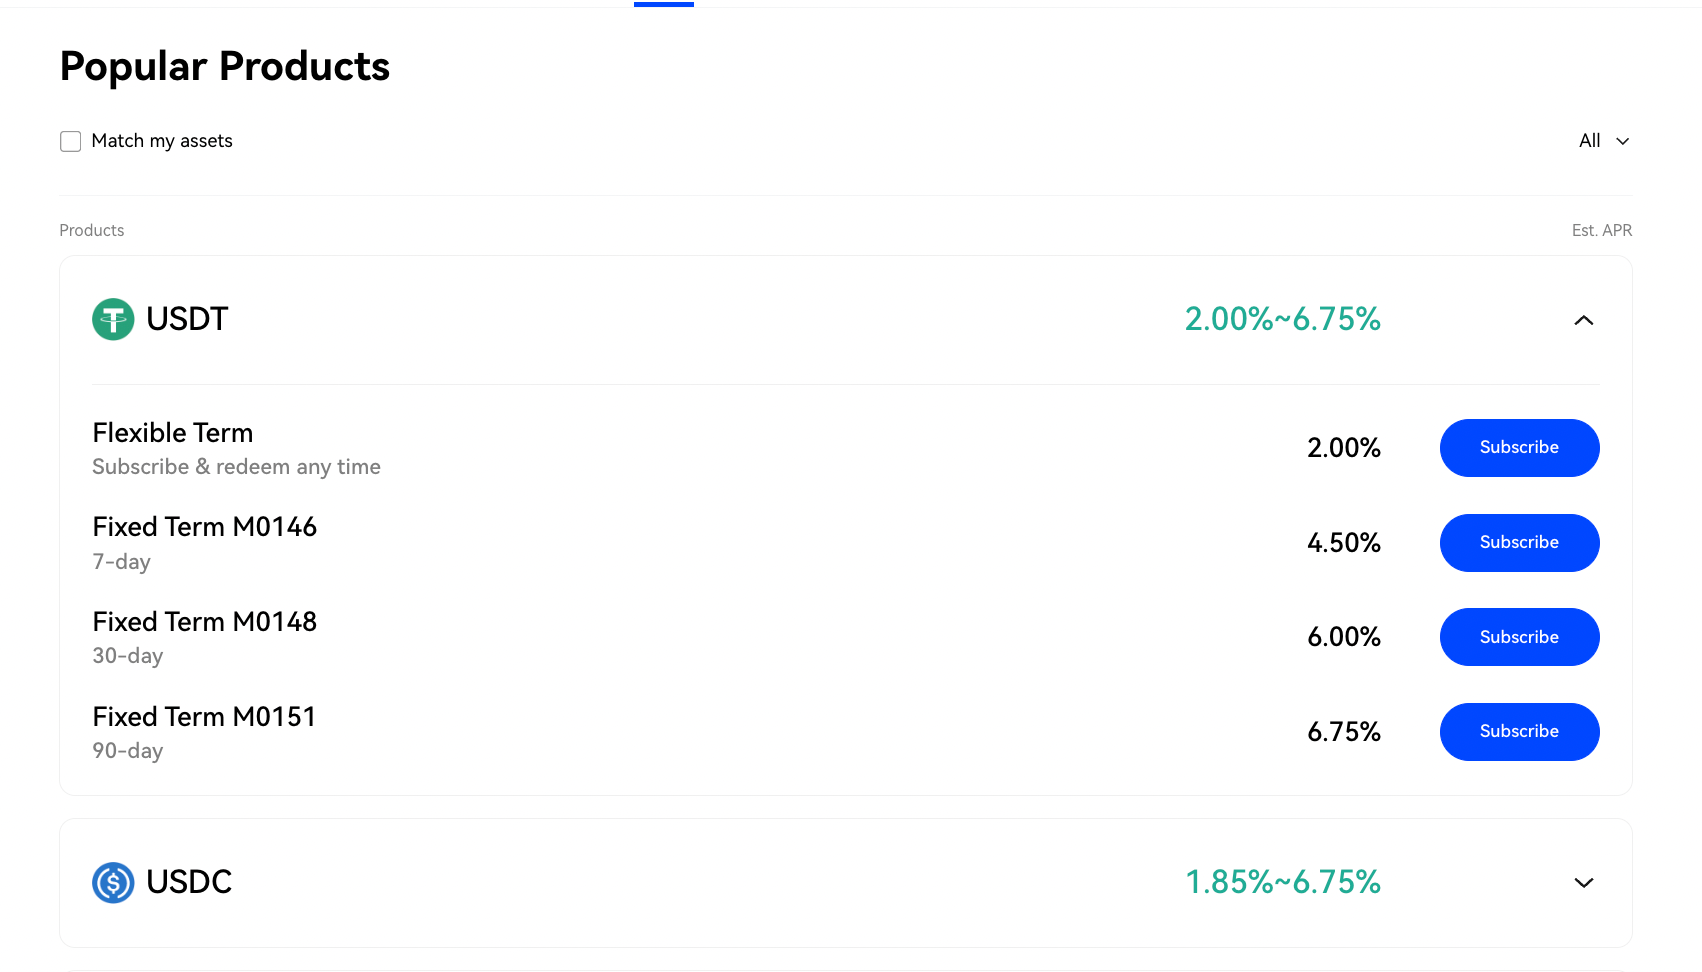This screenshot has width=1702, height=972.
Task: Expand the USDC product section
Action: coord(1583,883)
